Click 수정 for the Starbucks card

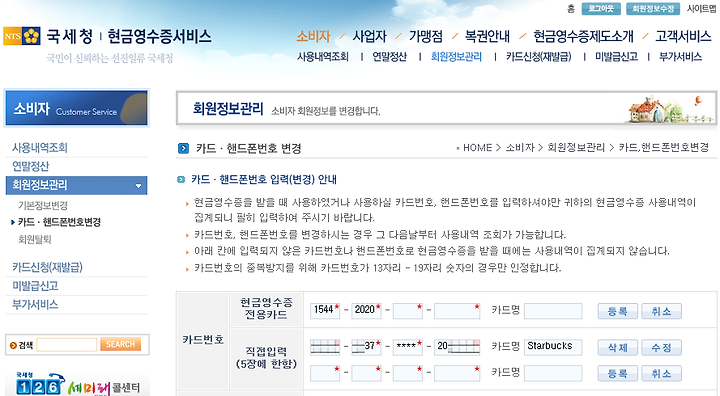tap(661, 347)
